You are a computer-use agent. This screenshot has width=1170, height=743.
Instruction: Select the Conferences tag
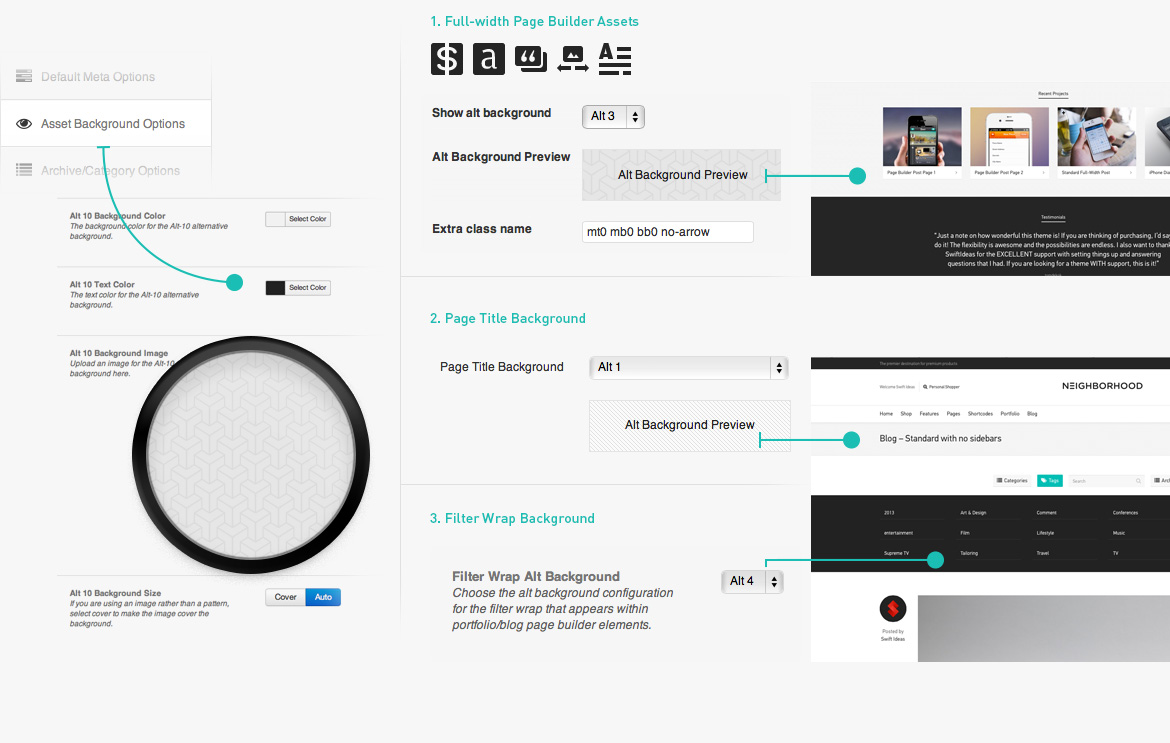(x=1125, y=513)
